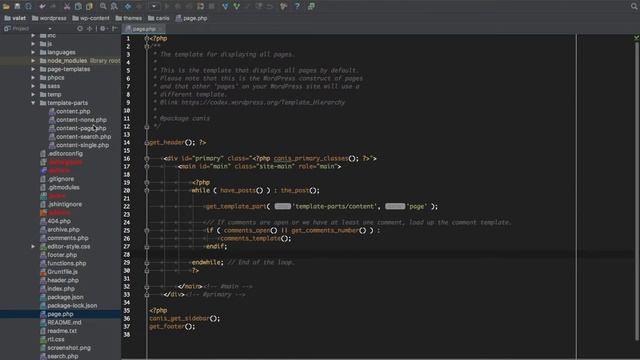Open the Project panel gear settings

103,29
